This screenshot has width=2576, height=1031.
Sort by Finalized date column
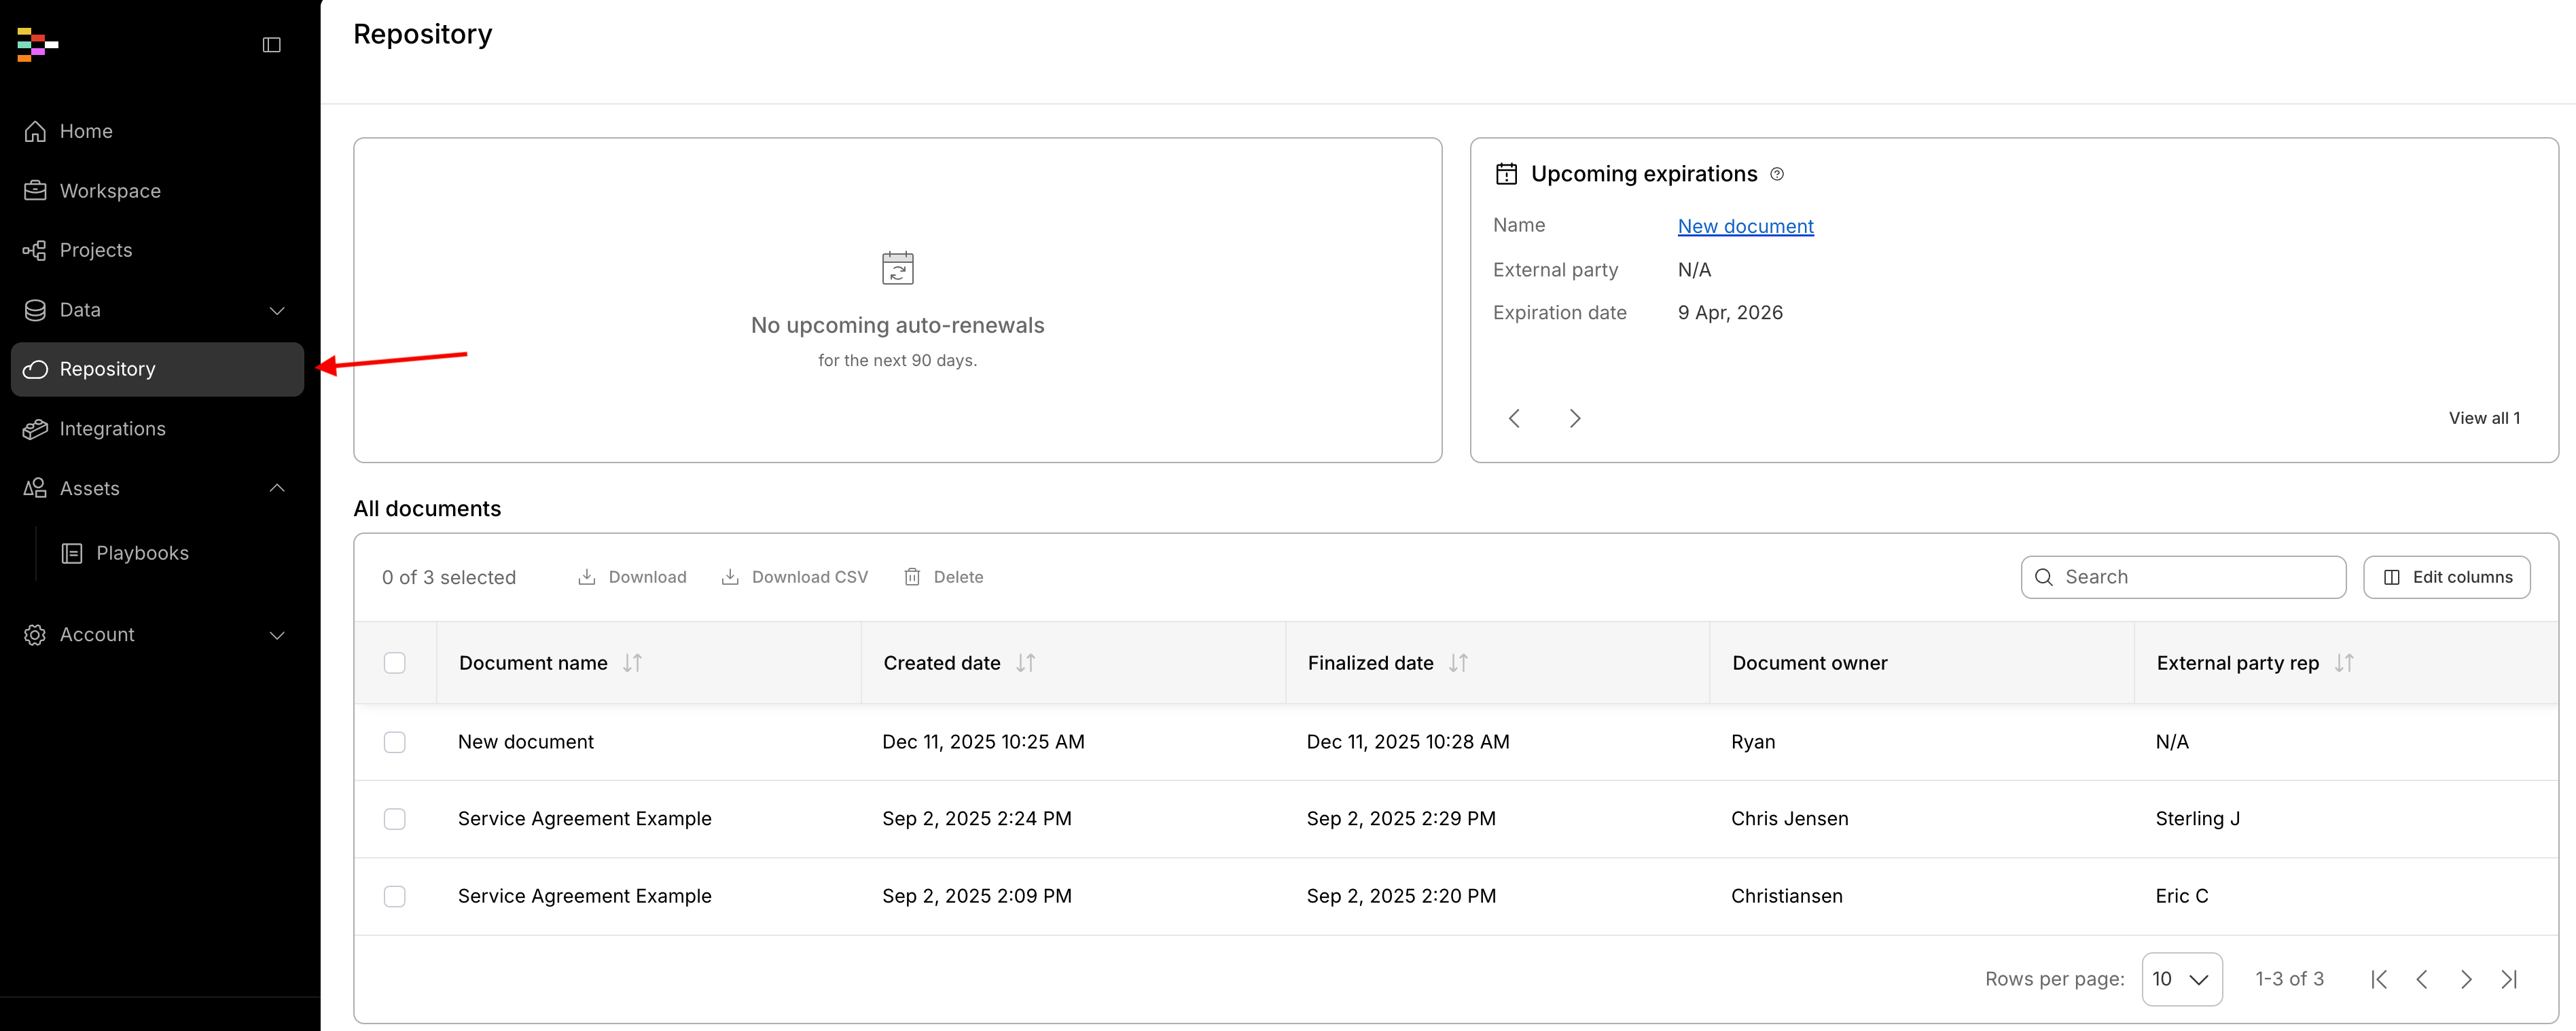(x=1458, y=663)
